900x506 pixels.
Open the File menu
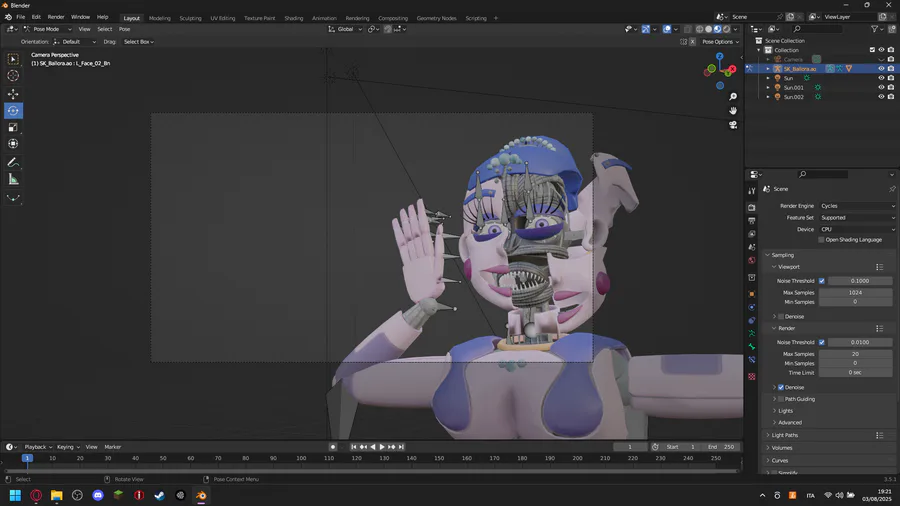pyautogui.click(x=21, y=17)
